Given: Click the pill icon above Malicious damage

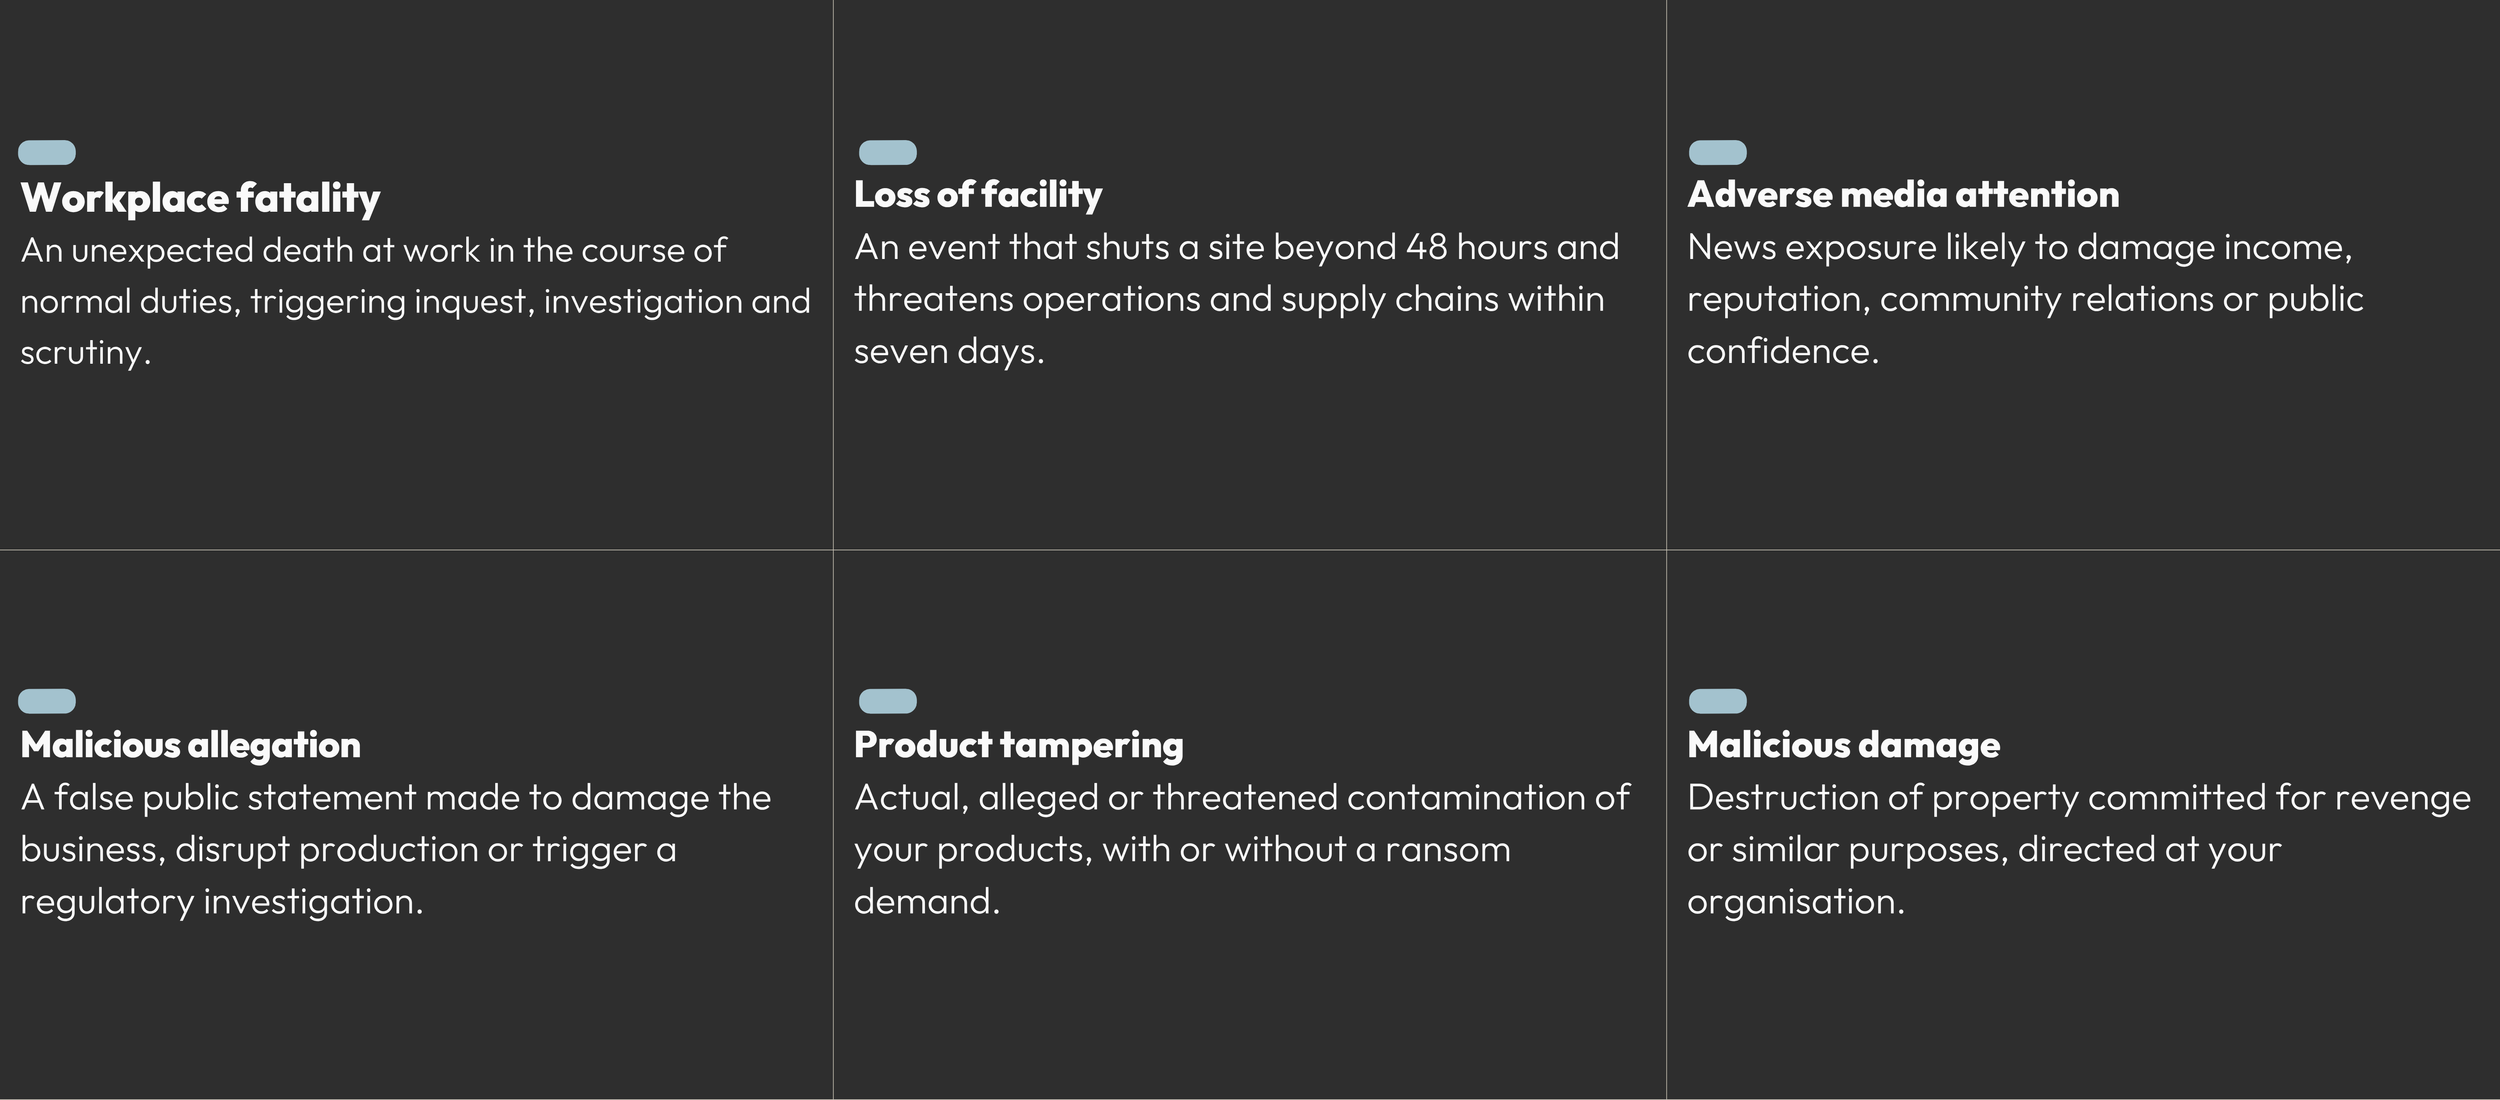Looking at the screenshot, I should coord(1717,701).
